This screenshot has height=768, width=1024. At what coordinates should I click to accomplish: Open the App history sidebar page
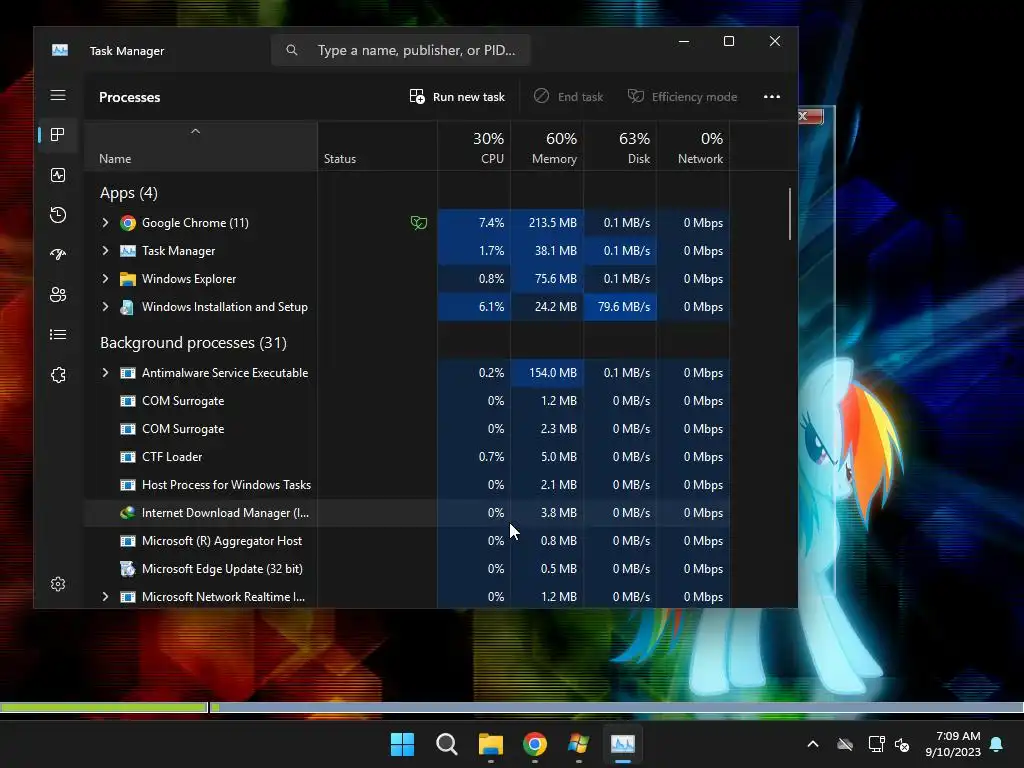(57, 215)
